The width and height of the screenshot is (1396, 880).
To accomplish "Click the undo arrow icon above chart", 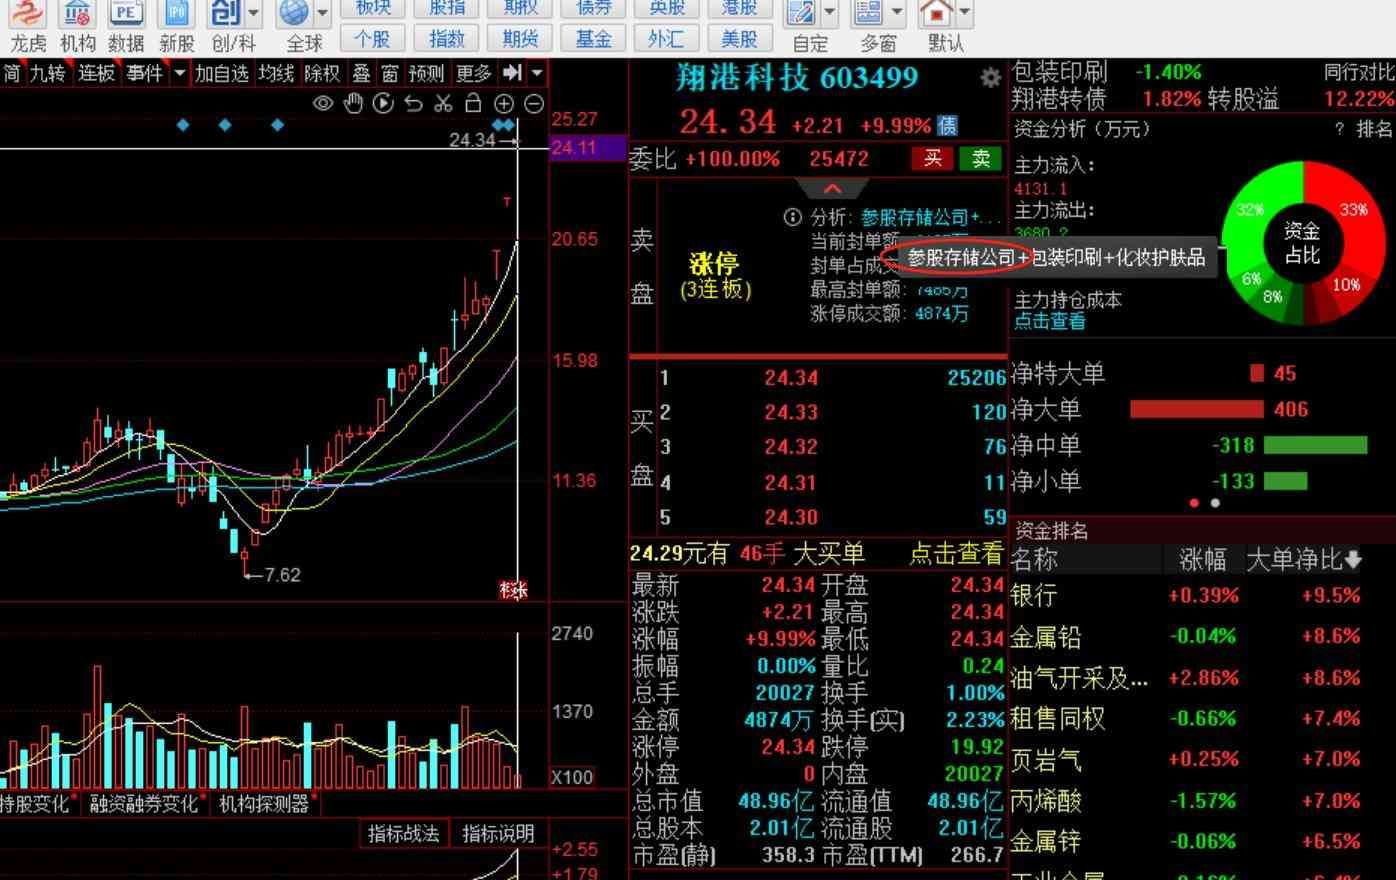I will (413, 103).
